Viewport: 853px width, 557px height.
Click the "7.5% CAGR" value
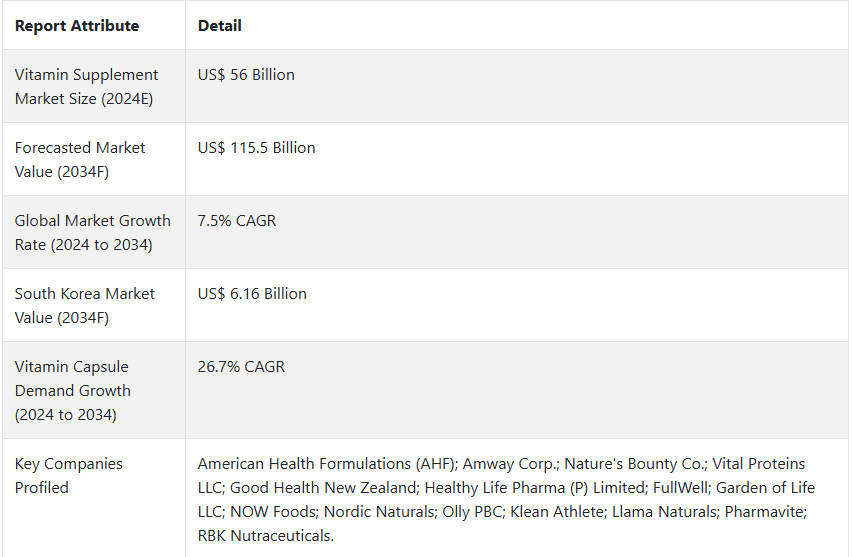pos(237,221)
